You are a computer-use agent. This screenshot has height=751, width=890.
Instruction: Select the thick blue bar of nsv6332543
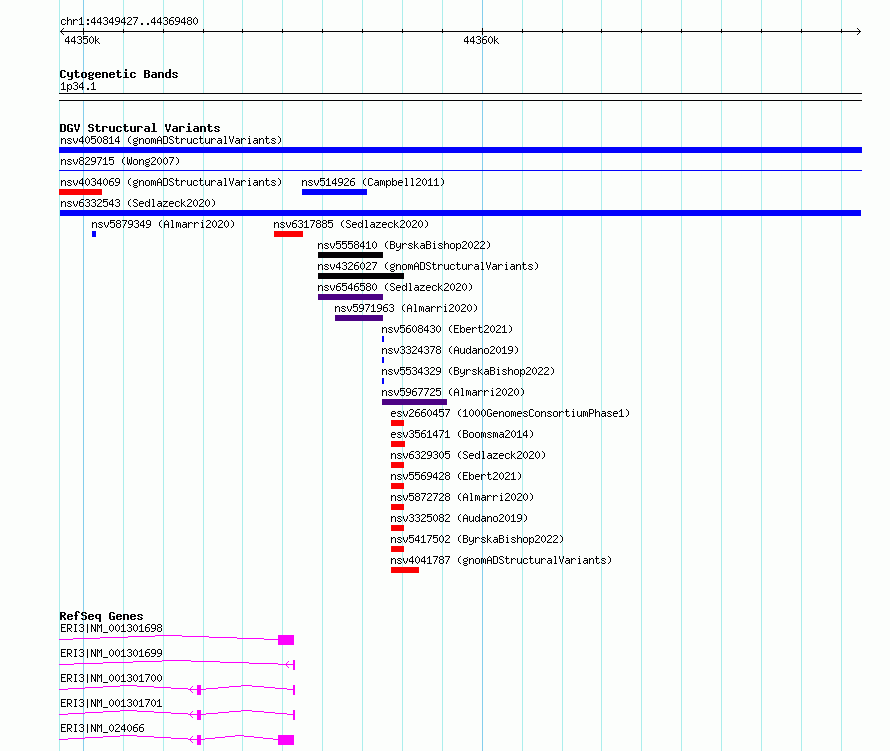(x=460, y=213)
